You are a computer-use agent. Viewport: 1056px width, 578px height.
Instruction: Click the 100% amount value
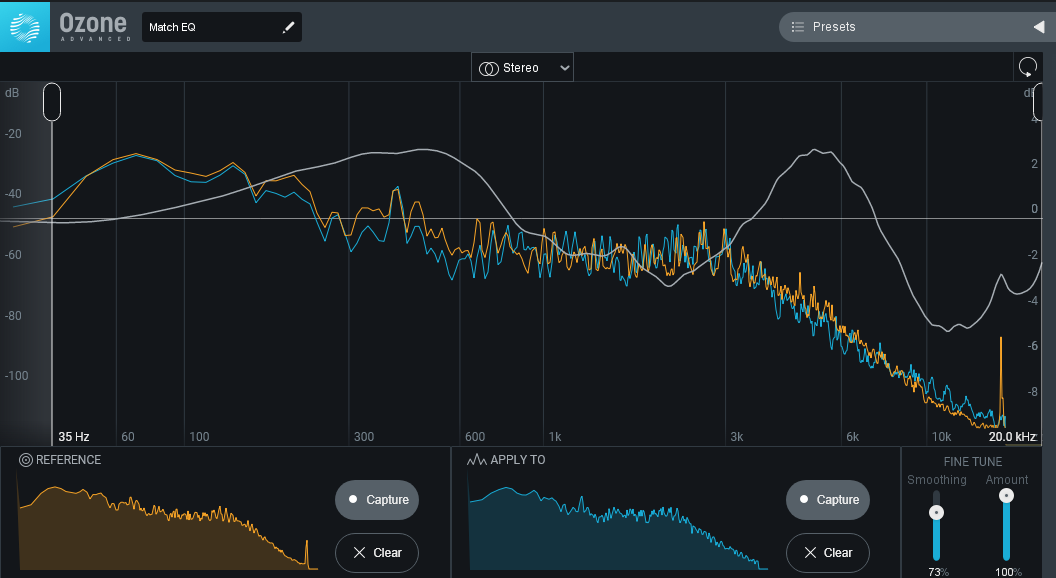[1008, 572]
